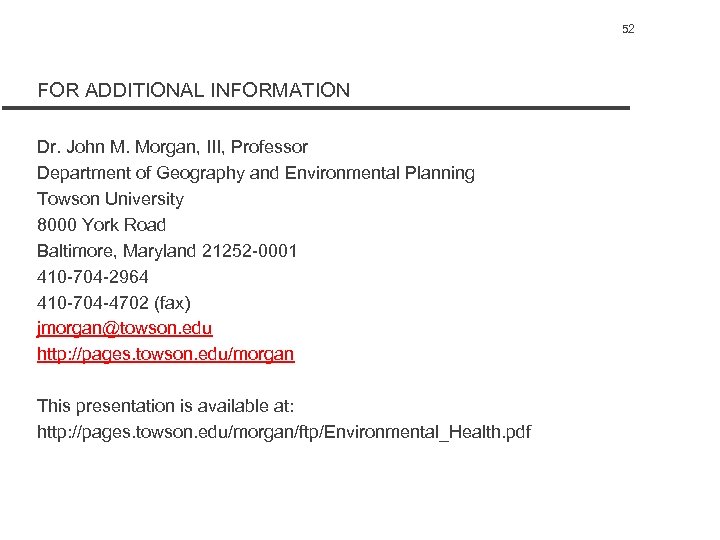The image size is (720, 540).
Task: Follow the http://pages.towson.edu/morgan hyperlink
Action: point(166,354)
